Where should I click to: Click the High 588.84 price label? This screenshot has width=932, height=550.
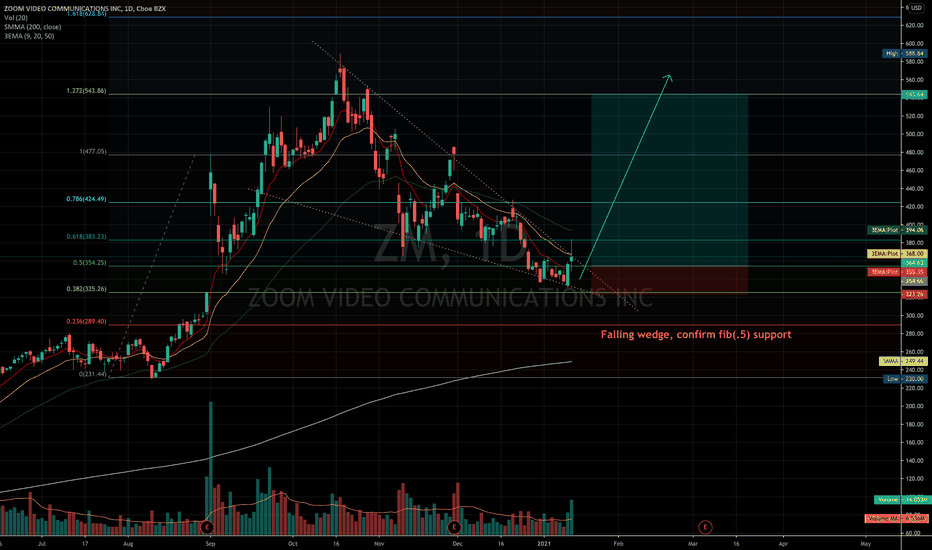(904, 54)
